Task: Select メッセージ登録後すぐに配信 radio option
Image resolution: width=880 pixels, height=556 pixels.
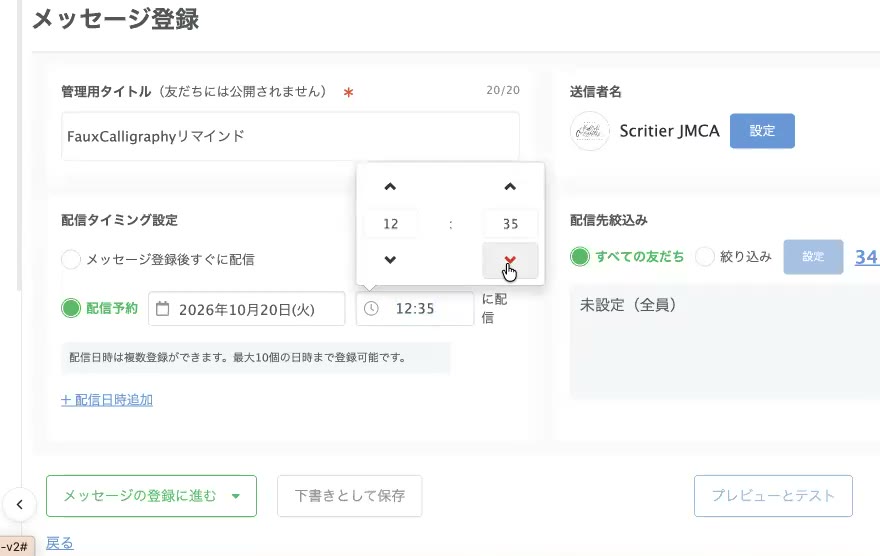Action: click(71, 259)
